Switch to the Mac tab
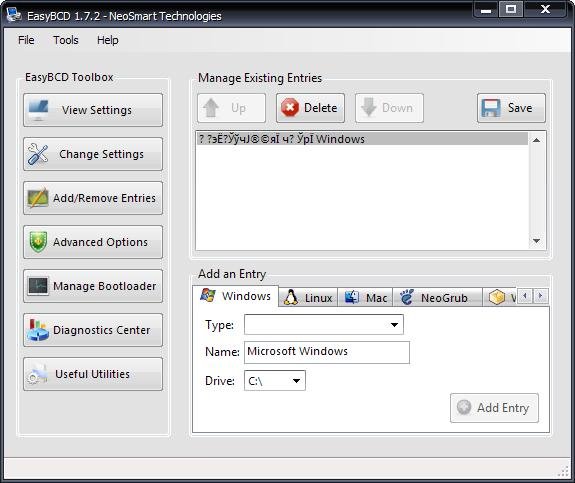 365,297
